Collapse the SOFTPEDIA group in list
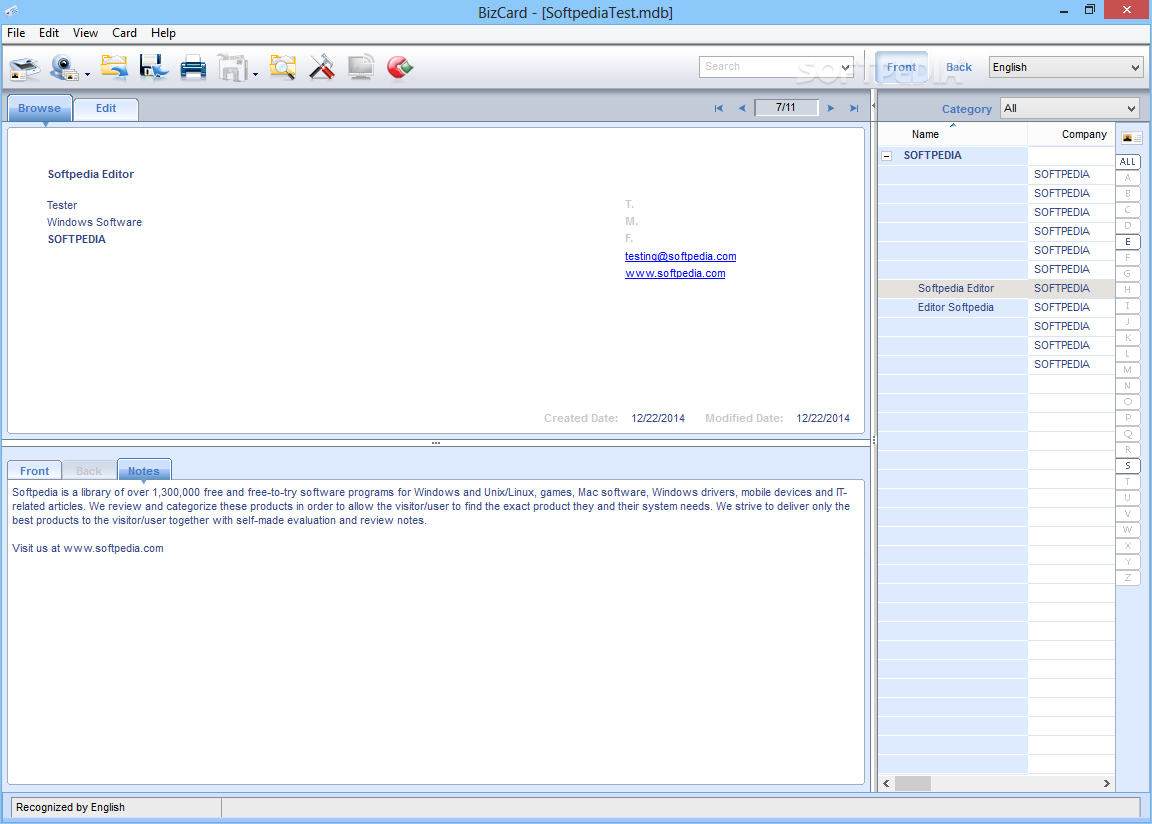The image size is (1152, 824). [887, 156]
